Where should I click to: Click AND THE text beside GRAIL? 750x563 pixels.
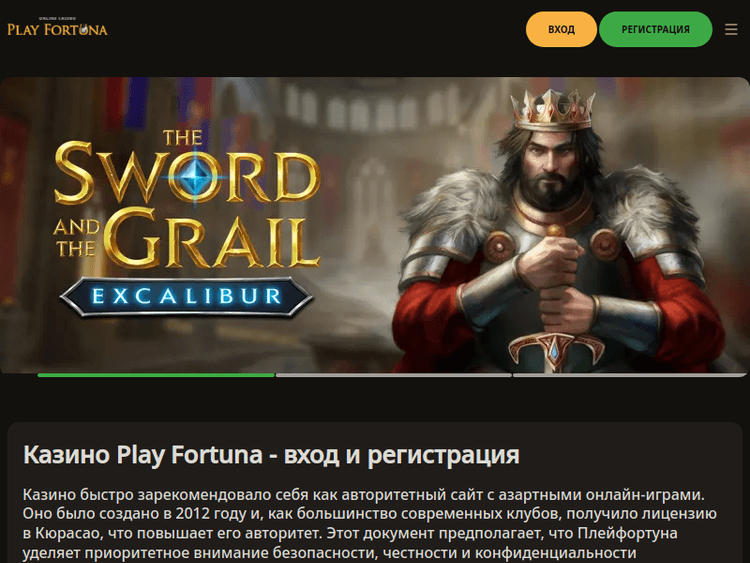(x=77, y=238)
